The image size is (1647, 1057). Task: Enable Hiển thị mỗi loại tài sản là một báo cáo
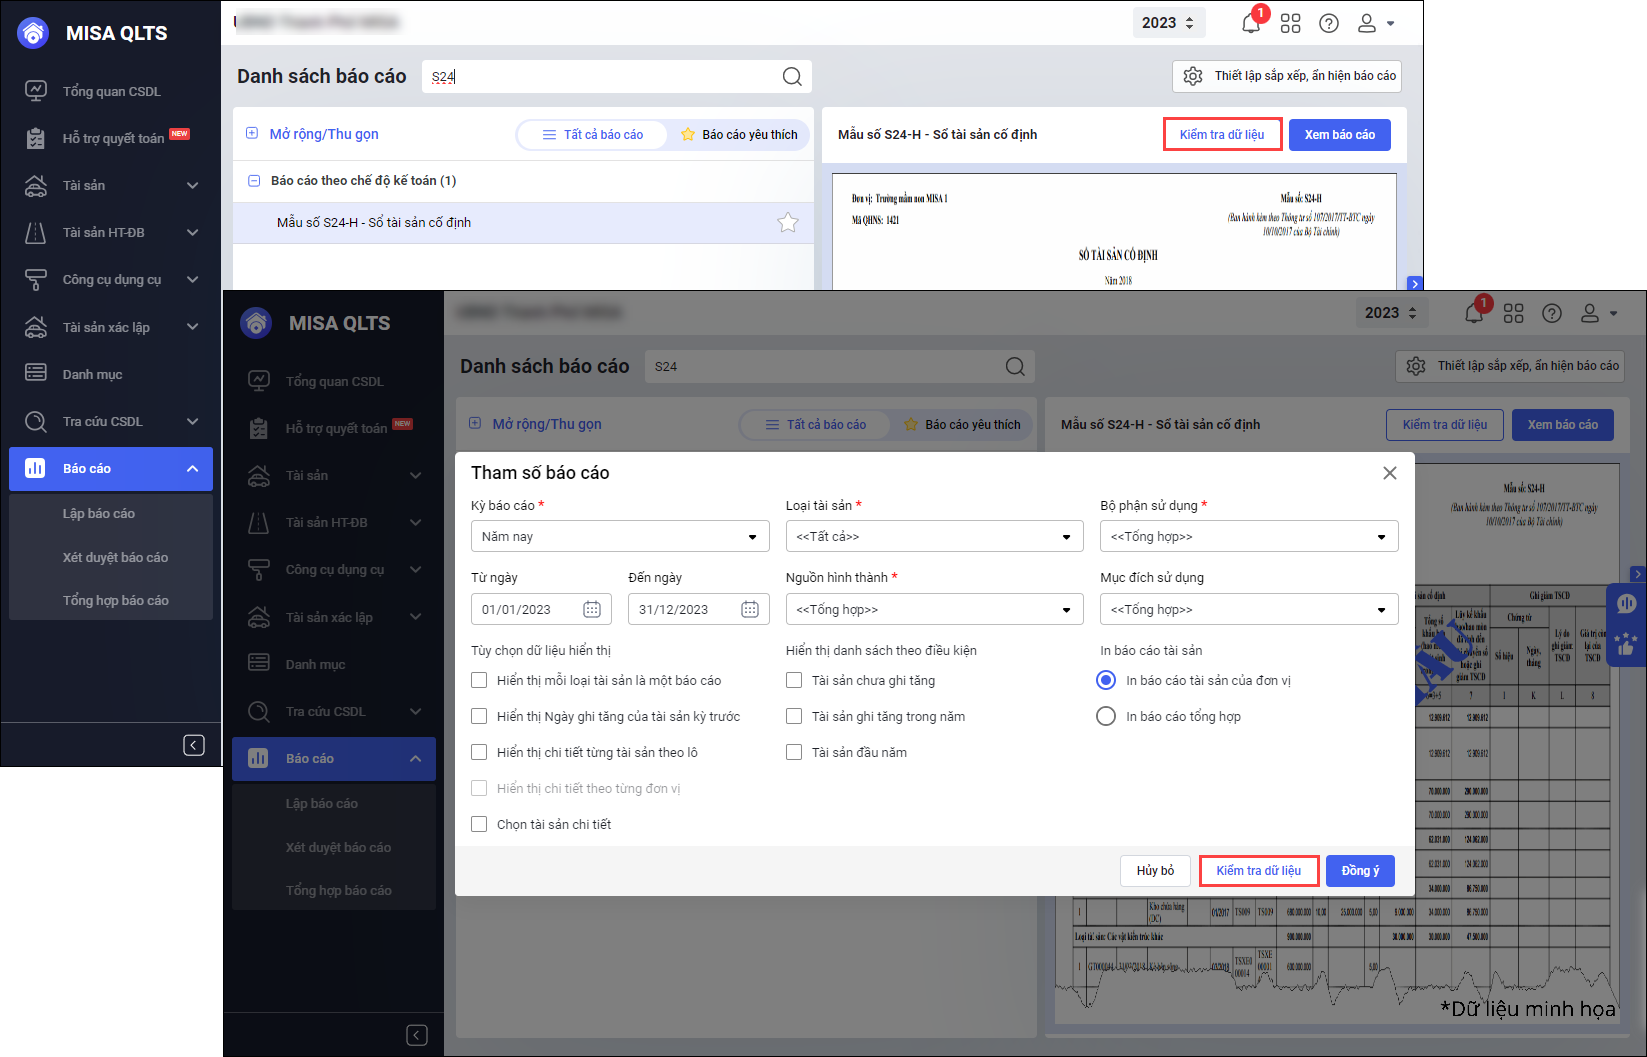479,681
